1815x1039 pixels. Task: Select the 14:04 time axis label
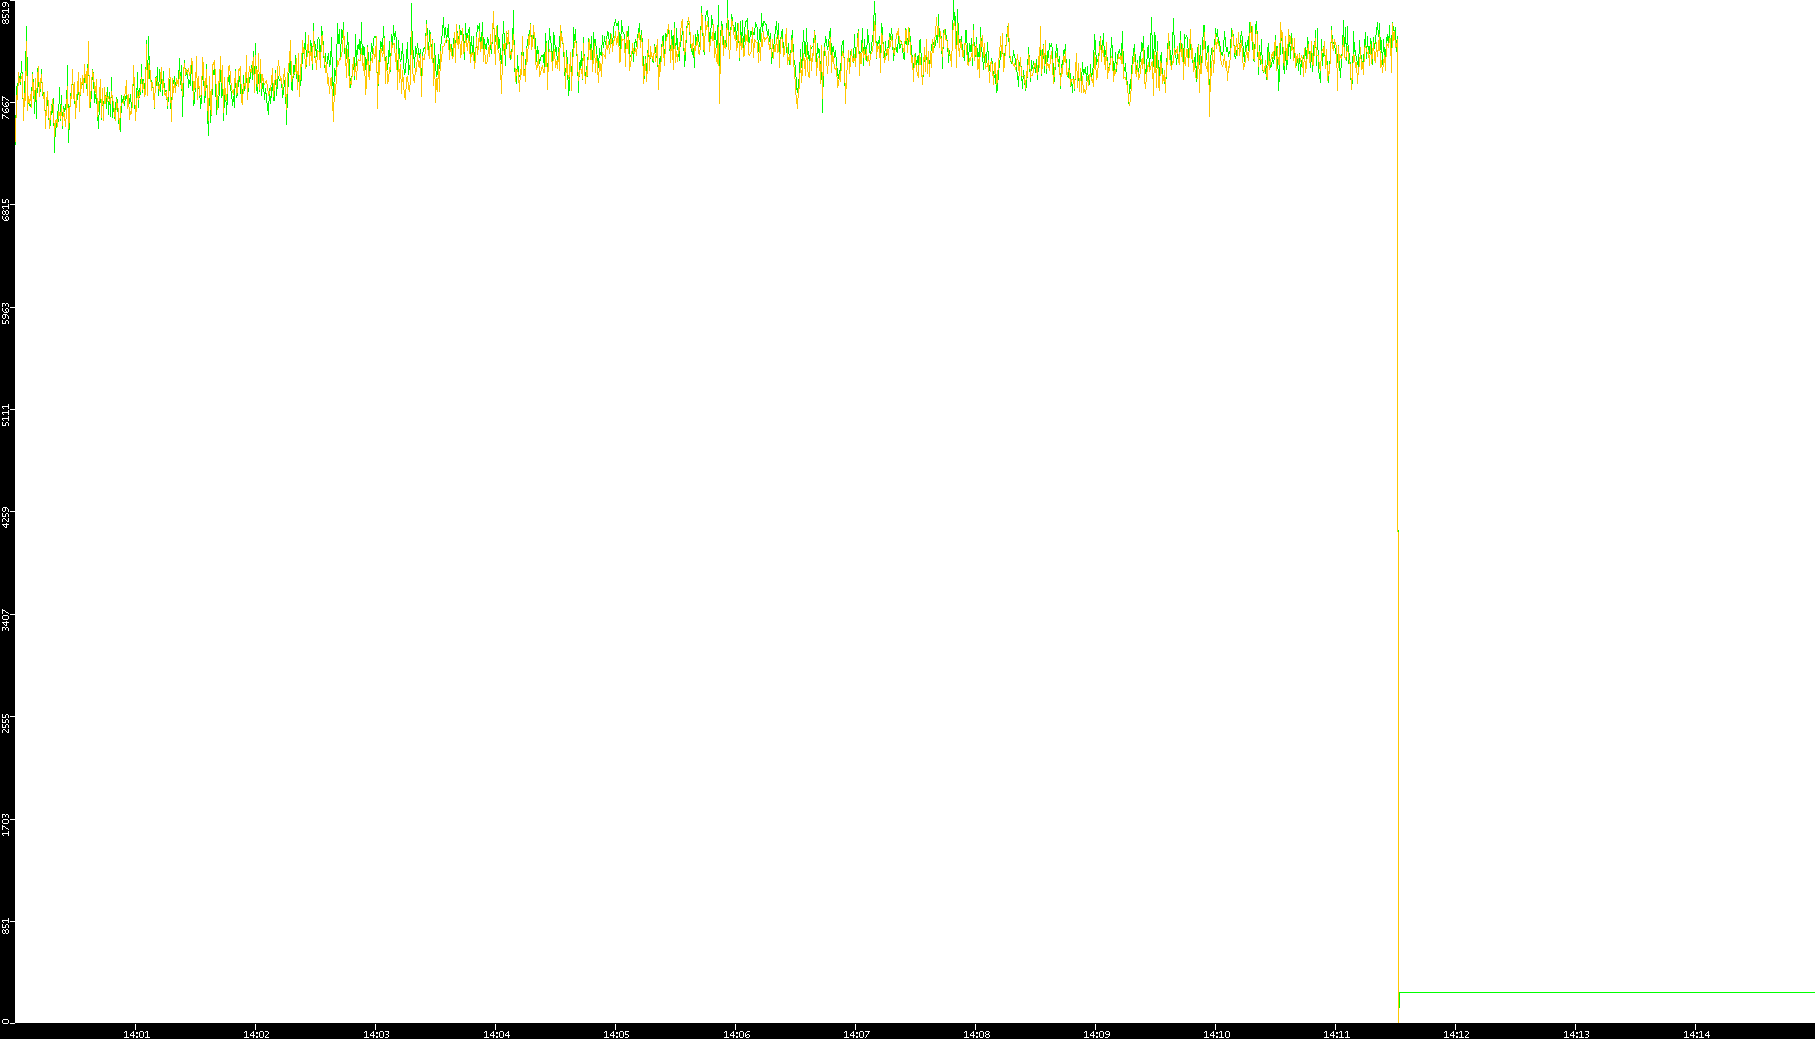496,1034
